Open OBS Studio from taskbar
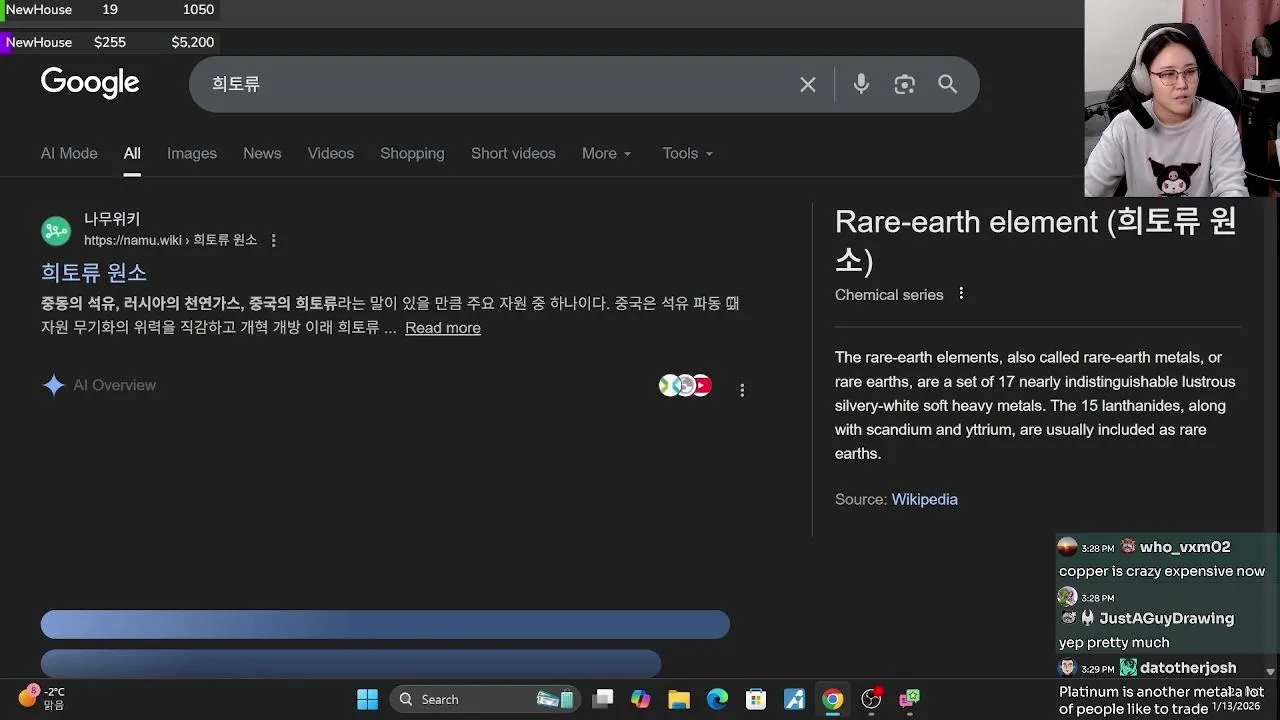Viewport: 1280px width, 720px height. pyautogui.click(x=872, y=699)
